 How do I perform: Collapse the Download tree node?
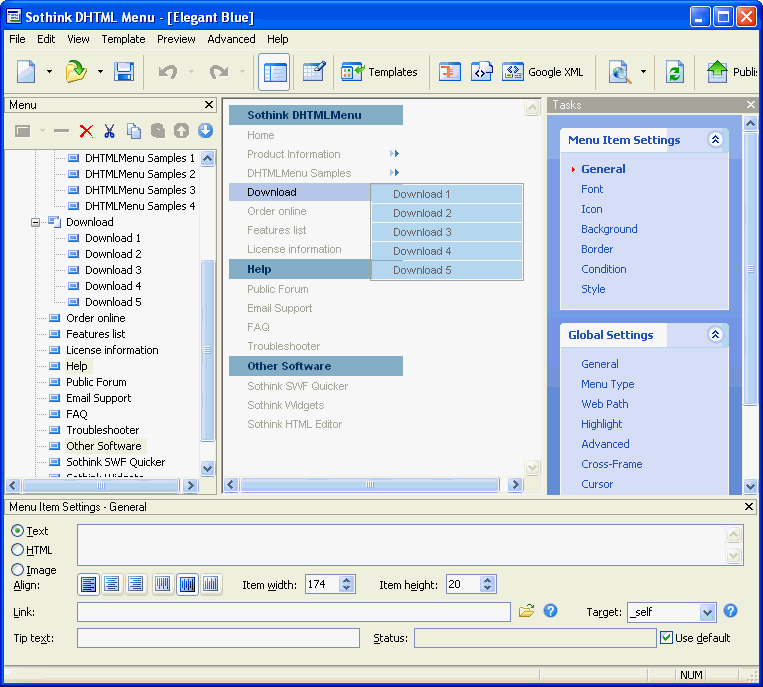(x=36, y=222)
